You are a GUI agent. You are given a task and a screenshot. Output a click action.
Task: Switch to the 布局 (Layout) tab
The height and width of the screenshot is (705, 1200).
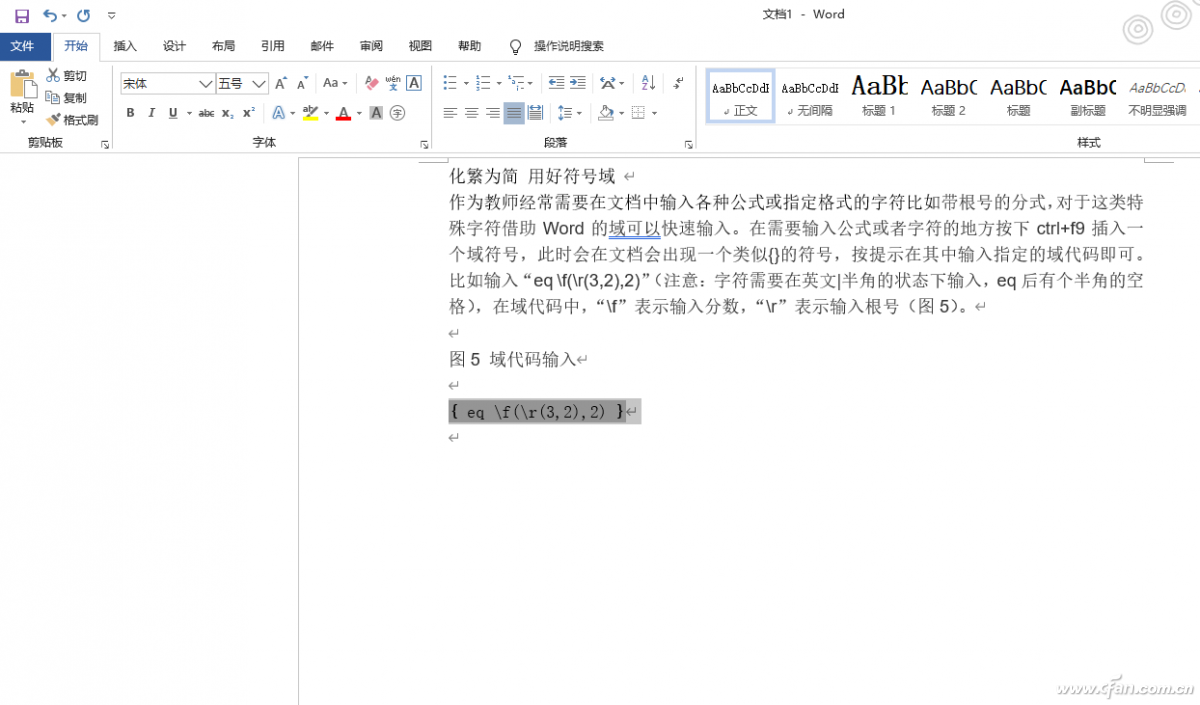(x=223, y=46)
